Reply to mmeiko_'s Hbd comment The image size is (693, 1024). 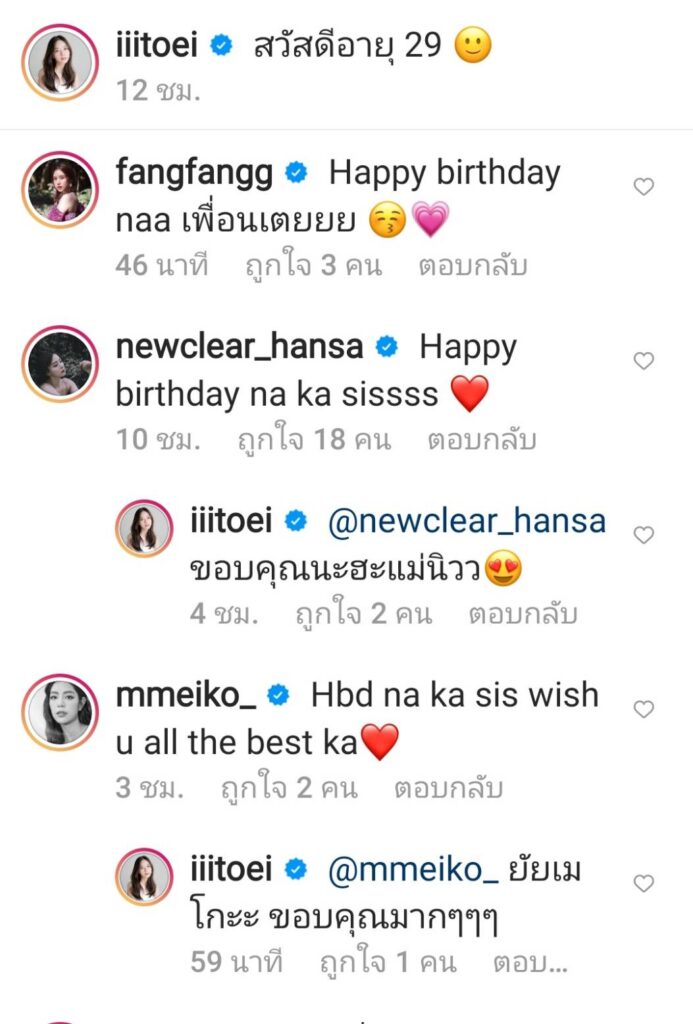[x=448, y=787]
